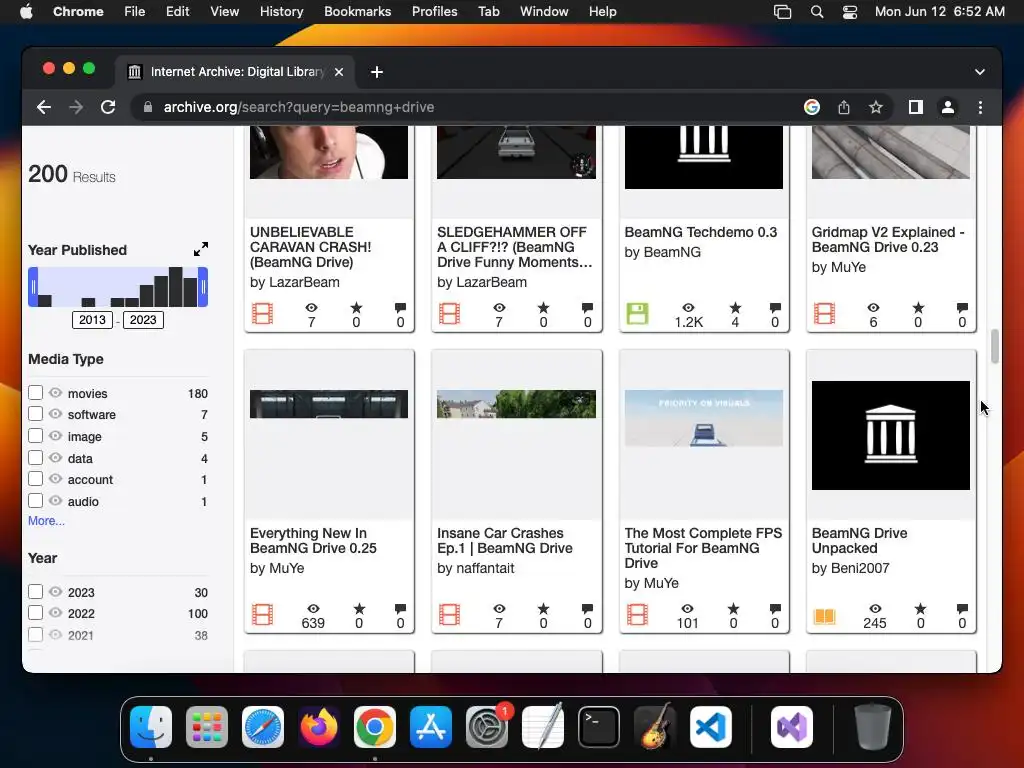
Task: Check the account media type filter
Action: (x=35, y=479)
